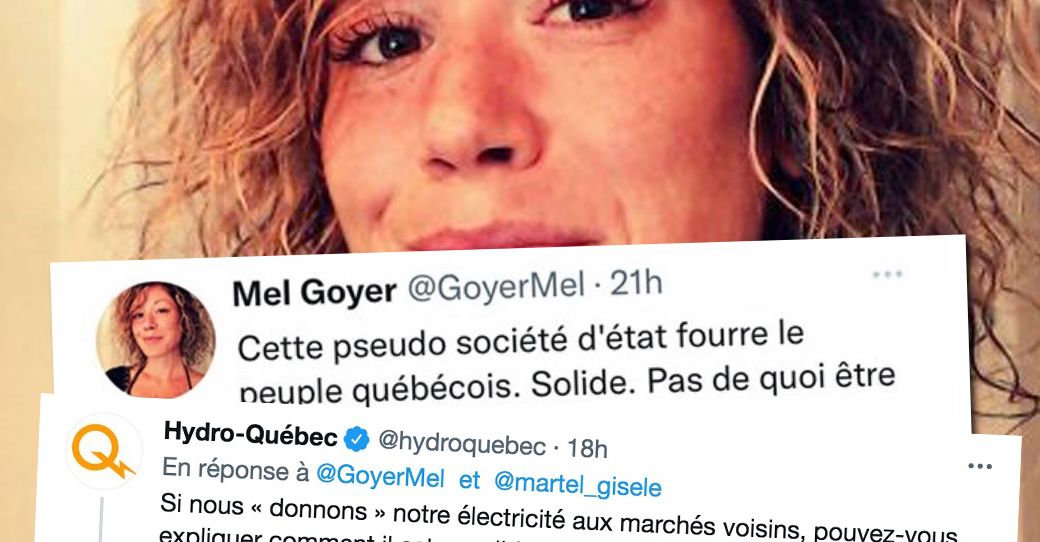Open the @GoyerMel handle in tweet header

click(x=495, y=287)
